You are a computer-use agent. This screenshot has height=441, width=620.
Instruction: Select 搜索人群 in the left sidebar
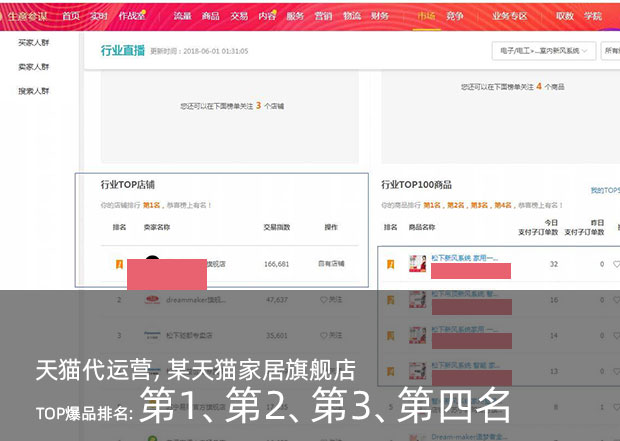pyautogui.click(x=34, y=91)
